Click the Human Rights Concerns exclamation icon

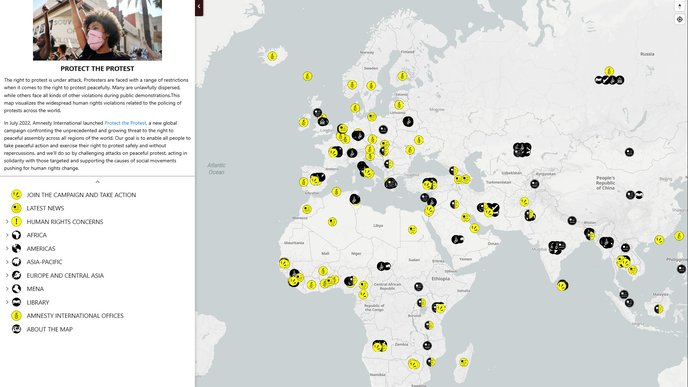[16, 222]
